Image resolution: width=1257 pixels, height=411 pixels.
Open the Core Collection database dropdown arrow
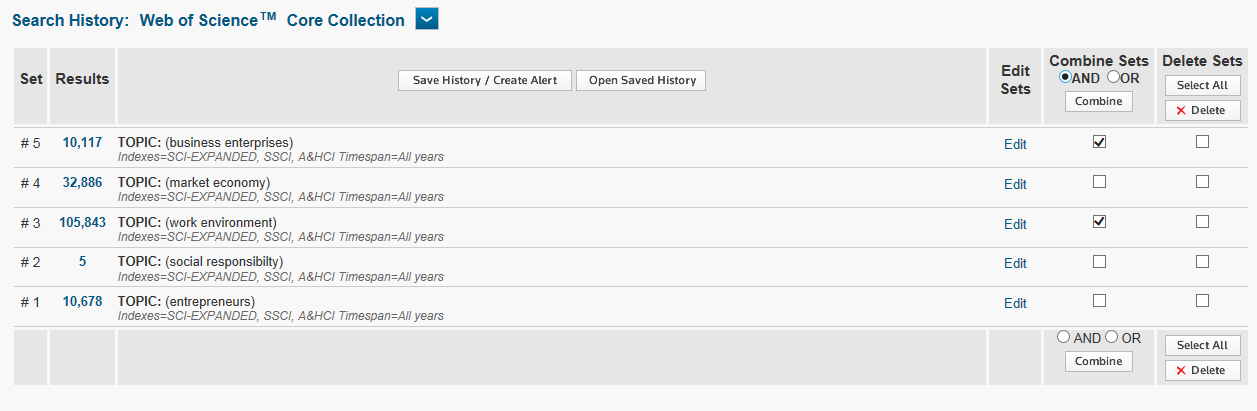point(427,19)
